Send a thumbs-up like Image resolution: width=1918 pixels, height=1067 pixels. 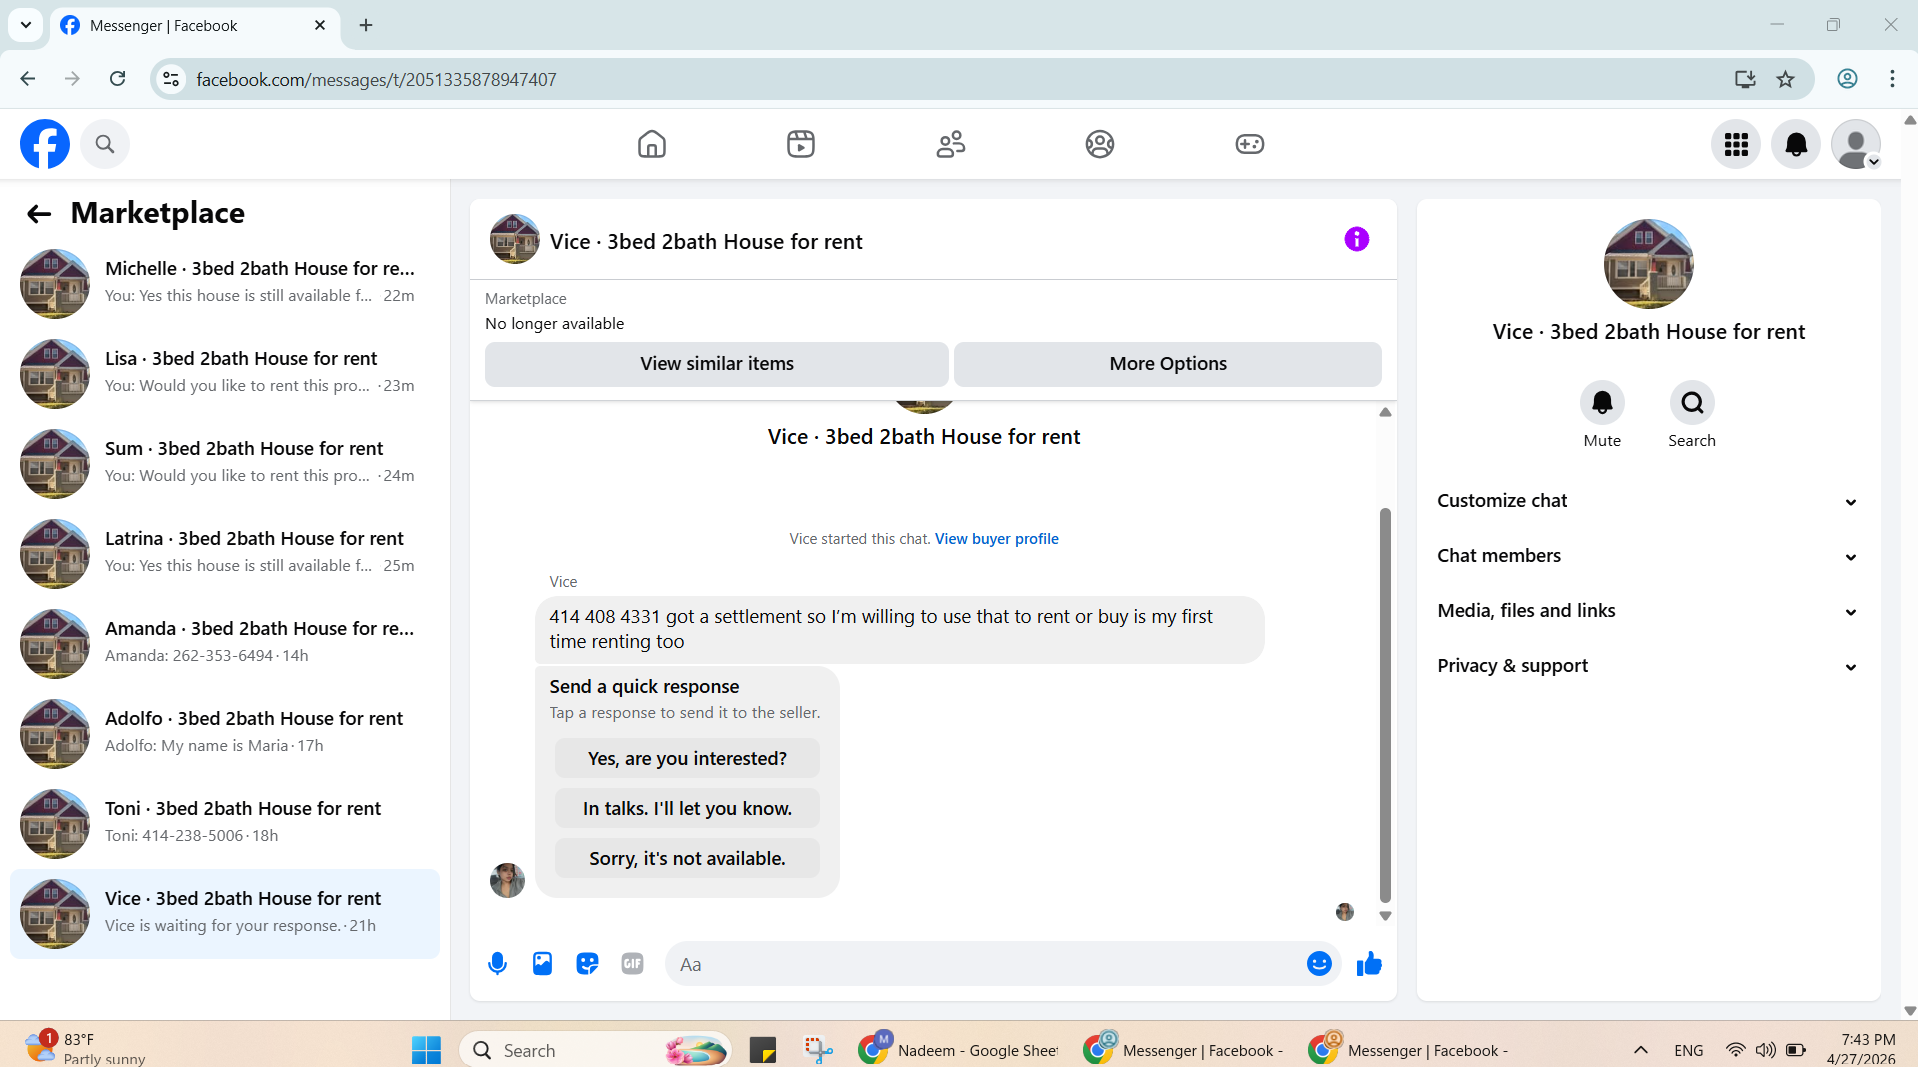[x=1369, y=964]
